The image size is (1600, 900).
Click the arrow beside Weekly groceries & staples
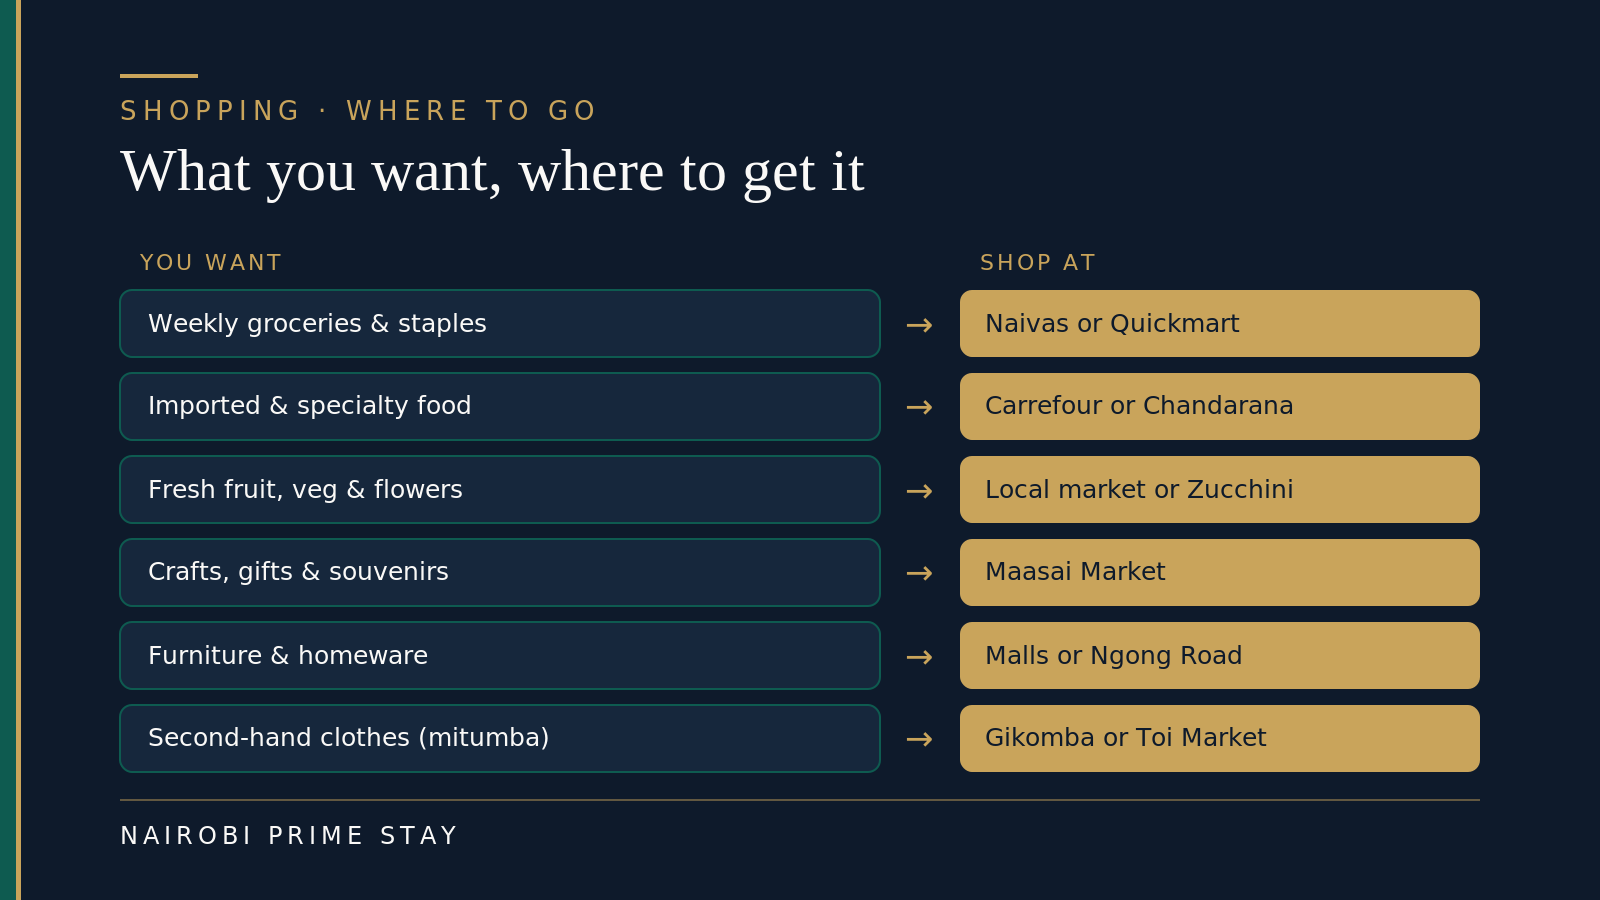(919, 325)
